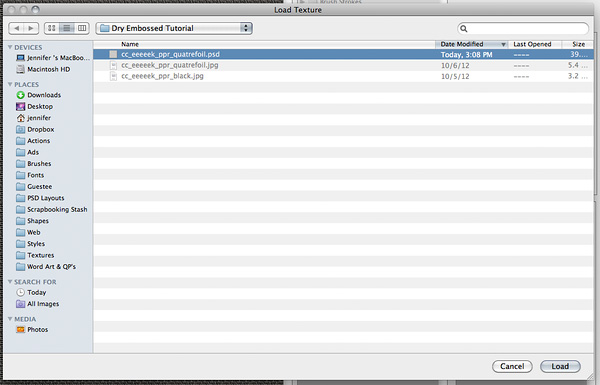The image size is (600, 385).
Task: Show files from Today in the search list
Action: pyautogui.click(x=31, y=292)
